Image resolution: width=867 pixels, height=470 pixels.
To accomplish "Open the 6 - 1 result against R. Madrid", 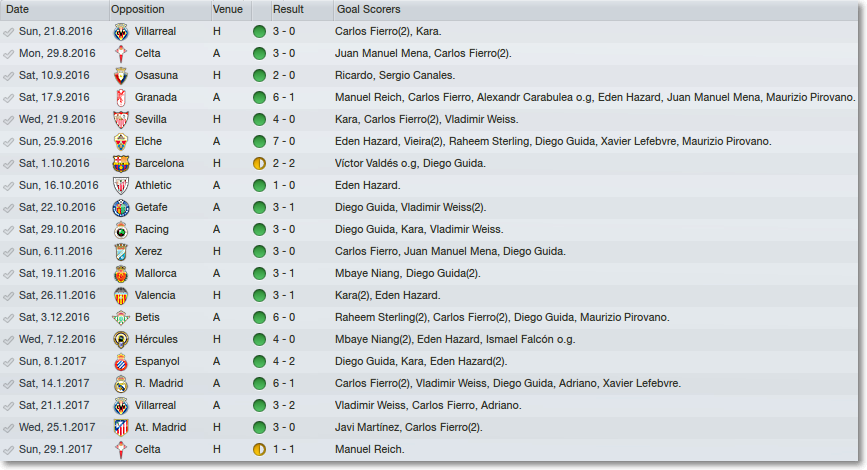I will [x=284, y=383].
